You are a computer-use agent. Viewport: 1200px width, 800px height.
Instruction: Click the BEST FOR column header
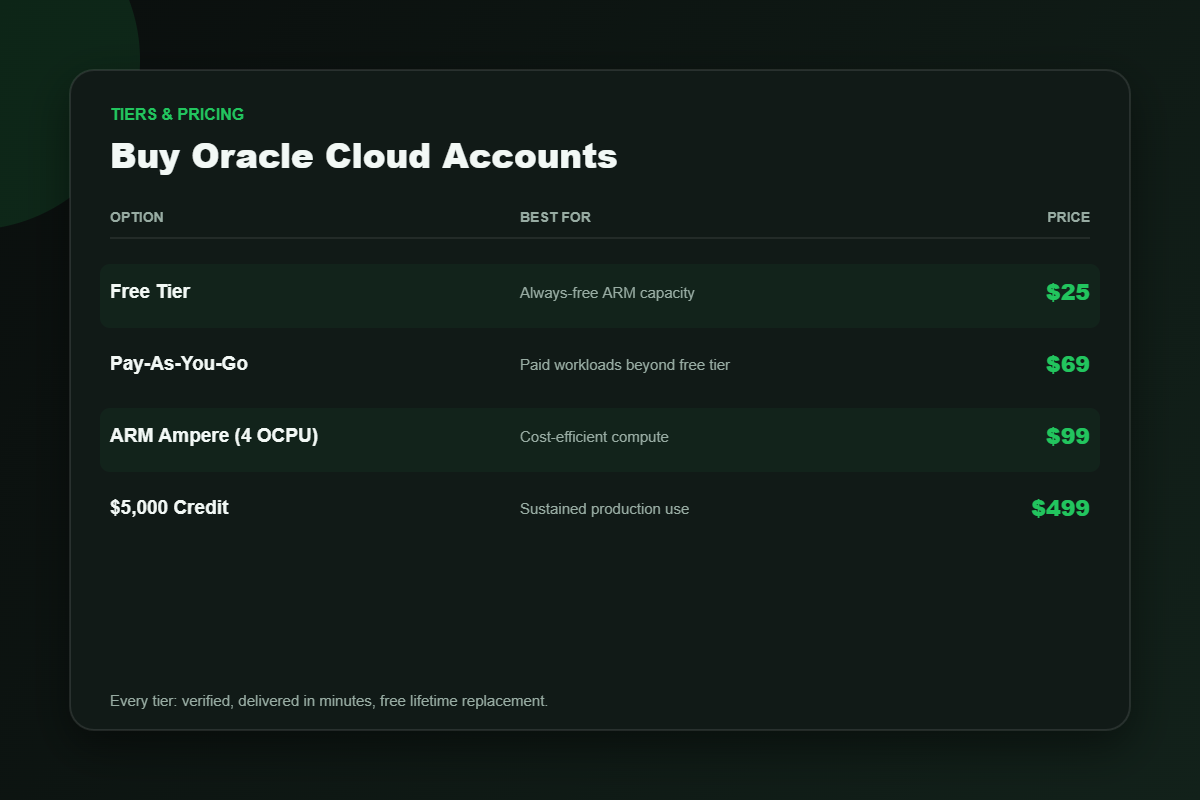pyautogui.click(x=555, y=217)
